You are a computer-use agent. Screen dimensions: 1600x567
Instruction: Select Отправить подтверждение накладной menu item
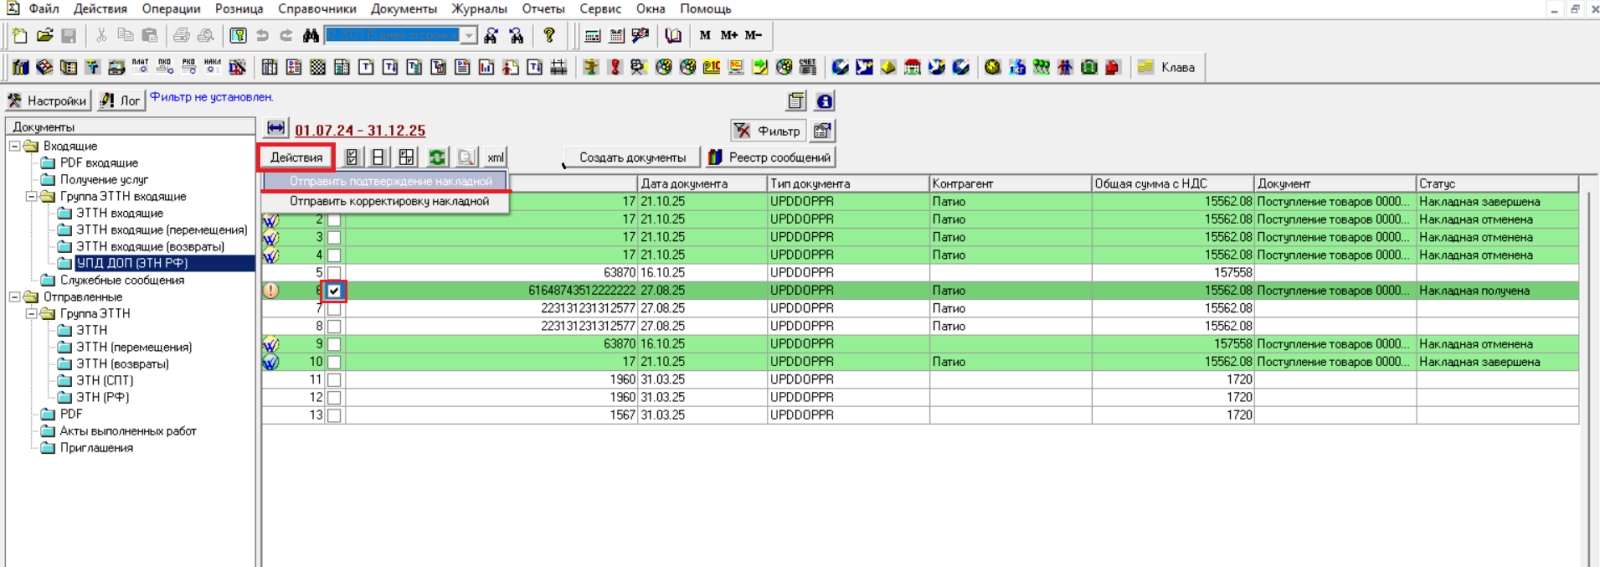click(390, 182)
